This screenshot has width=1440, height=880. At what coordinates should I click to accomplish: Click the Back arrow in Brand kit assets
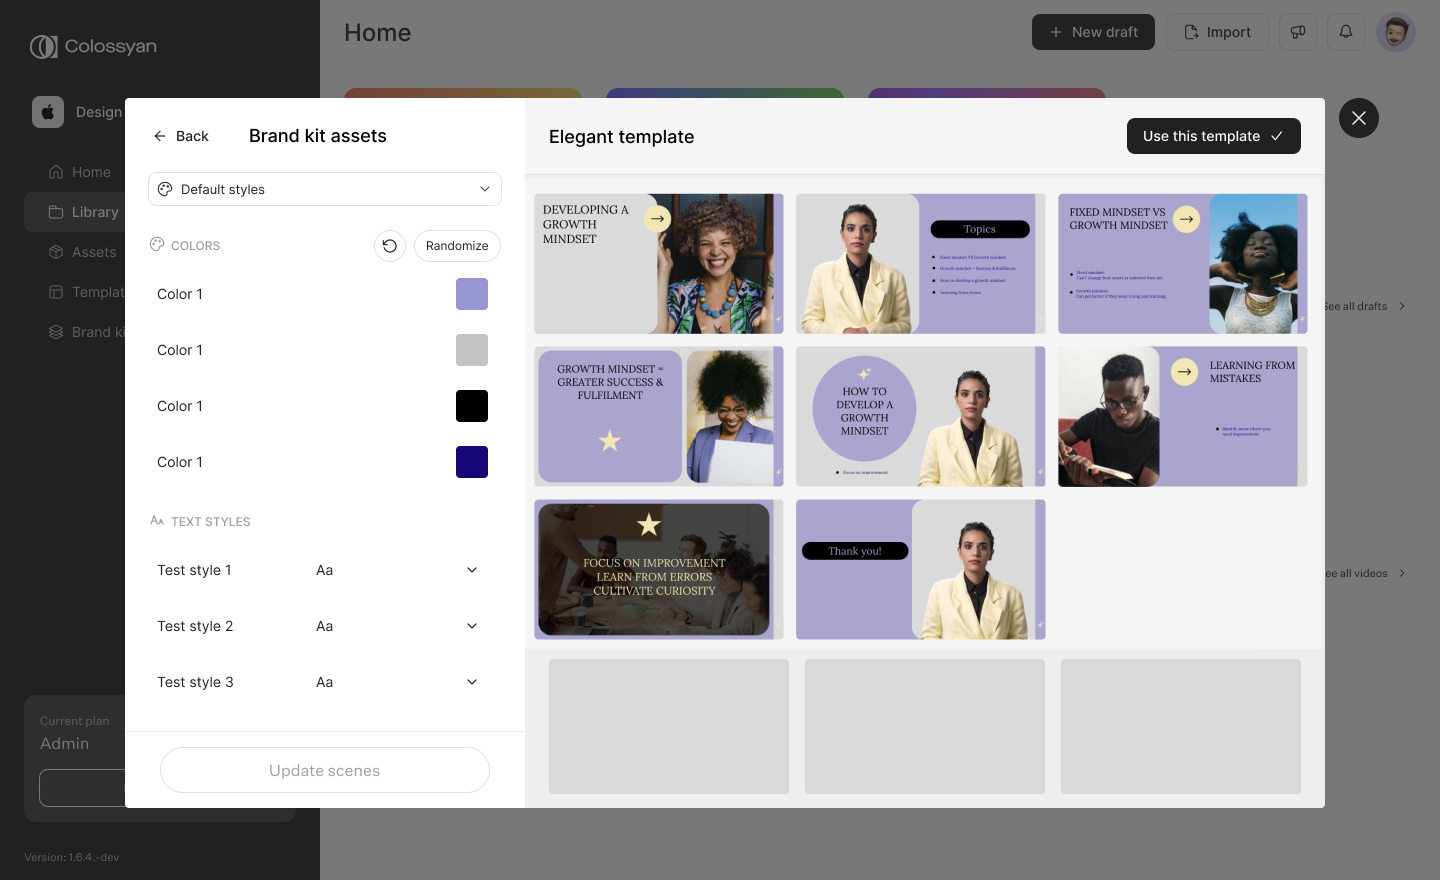(160, 136)
